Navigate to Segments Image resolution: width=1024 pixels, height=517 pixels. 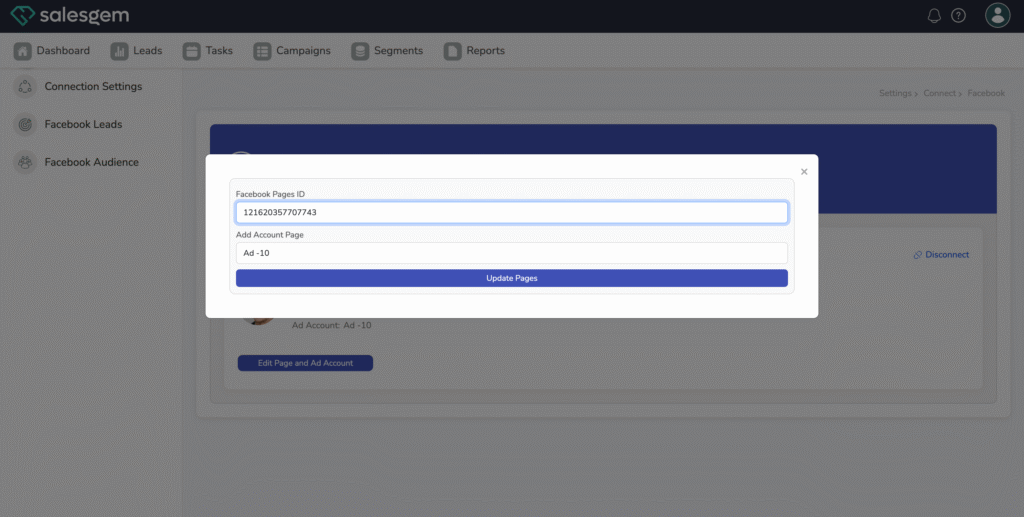(x=387, y=51)
